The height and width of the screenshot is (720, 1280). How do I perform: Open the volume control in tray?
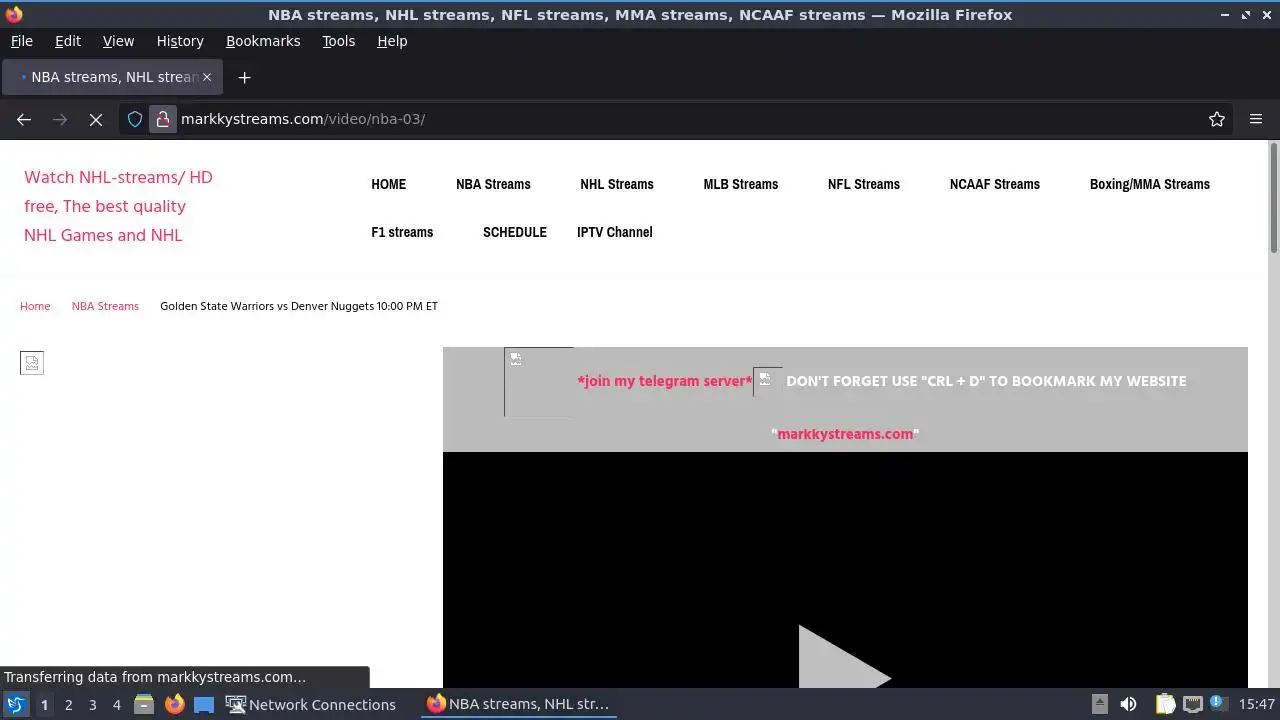pos(1128,704)
